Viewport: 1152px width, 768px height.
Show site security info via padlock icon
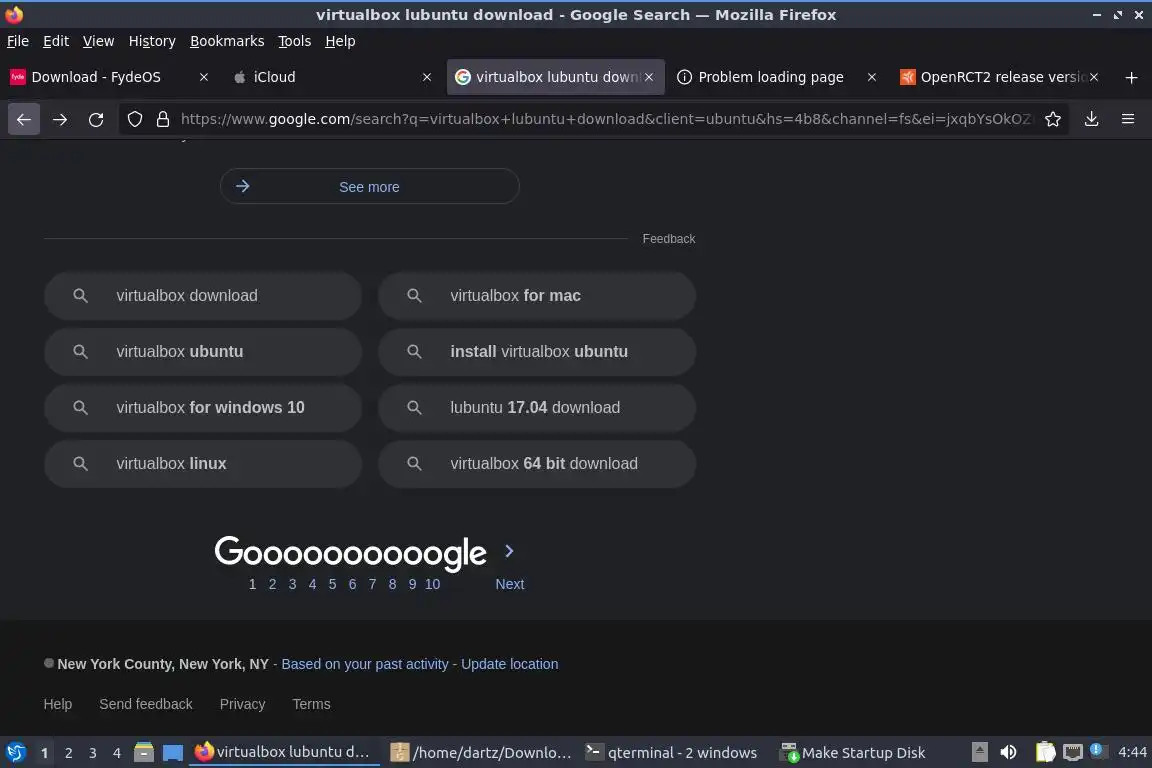163,119
